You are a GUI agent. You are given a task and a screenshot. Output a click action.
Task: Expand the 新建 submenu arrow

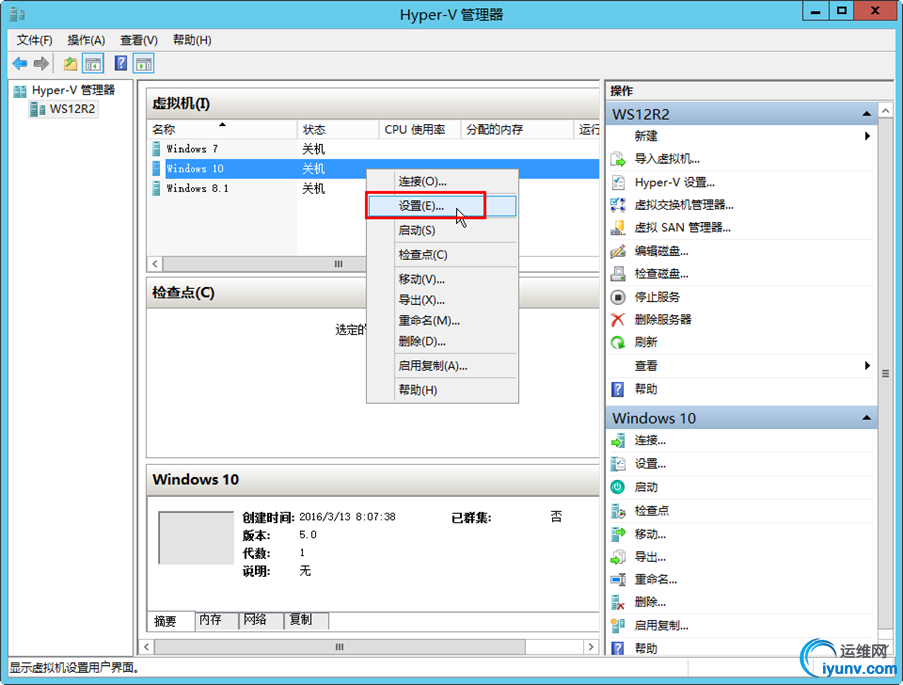[x=867, y=136]
